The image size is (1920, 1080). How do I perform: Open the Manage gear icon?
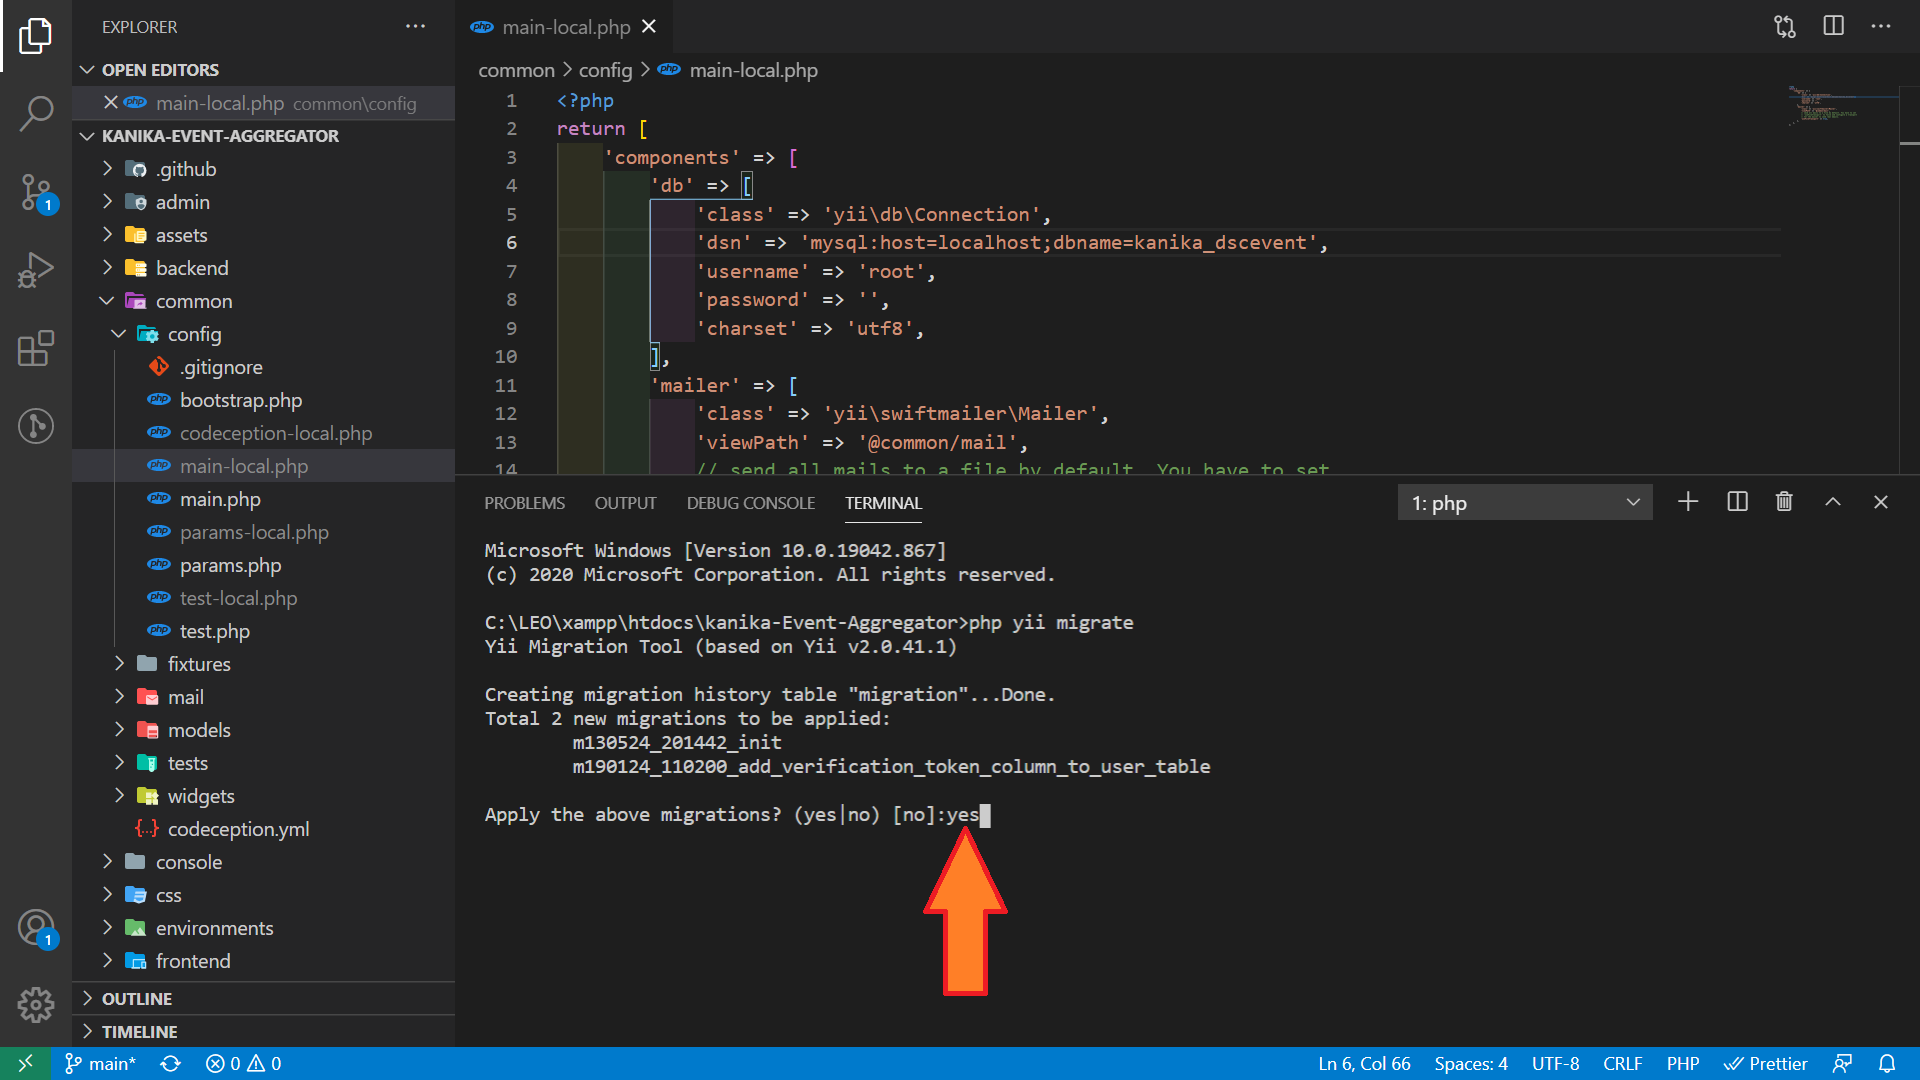coord(36,1005)
